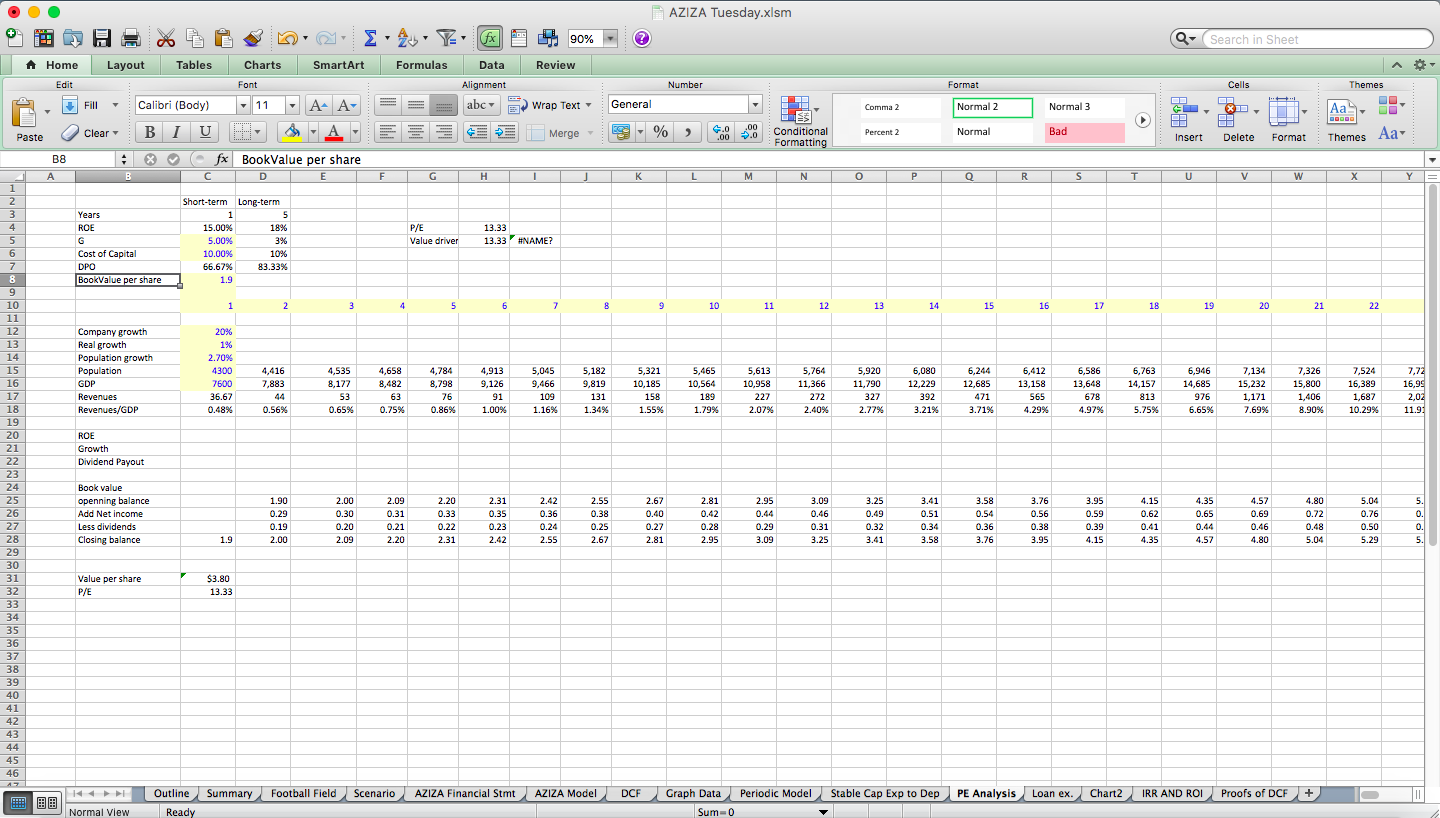Select the AutoSum toolbar icon
Screen dimensions: 1440x818
pos(371,37)
